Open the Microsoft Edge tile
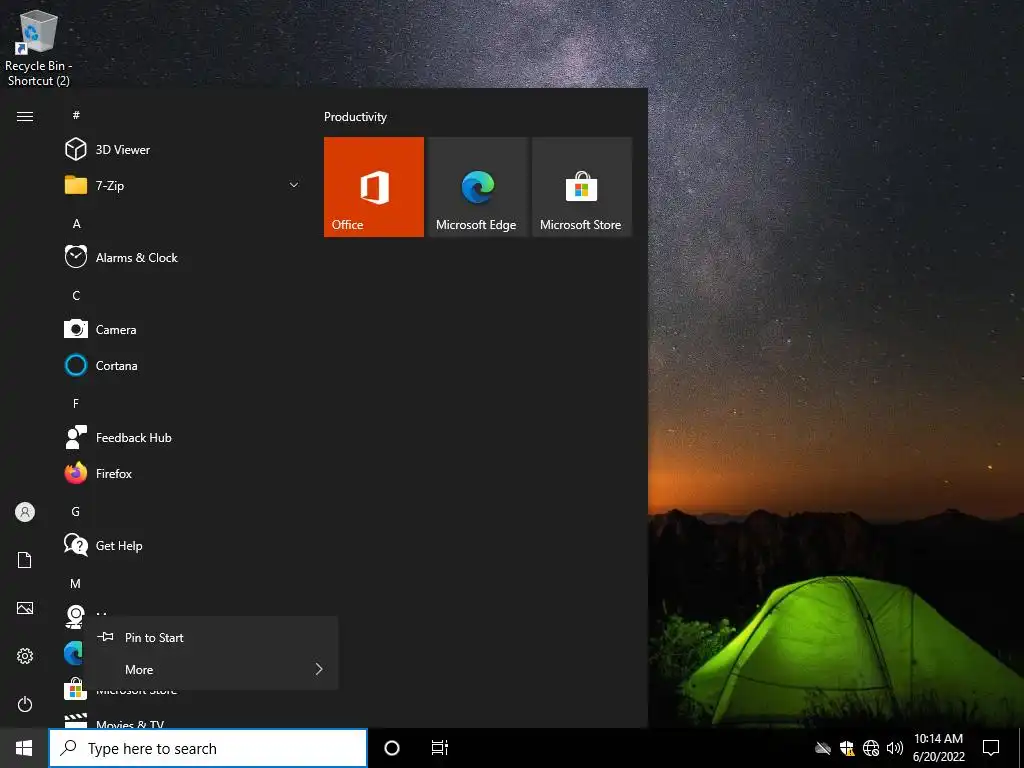Image resolution: width=1024 pixels, height=768 pixels. 477,187
